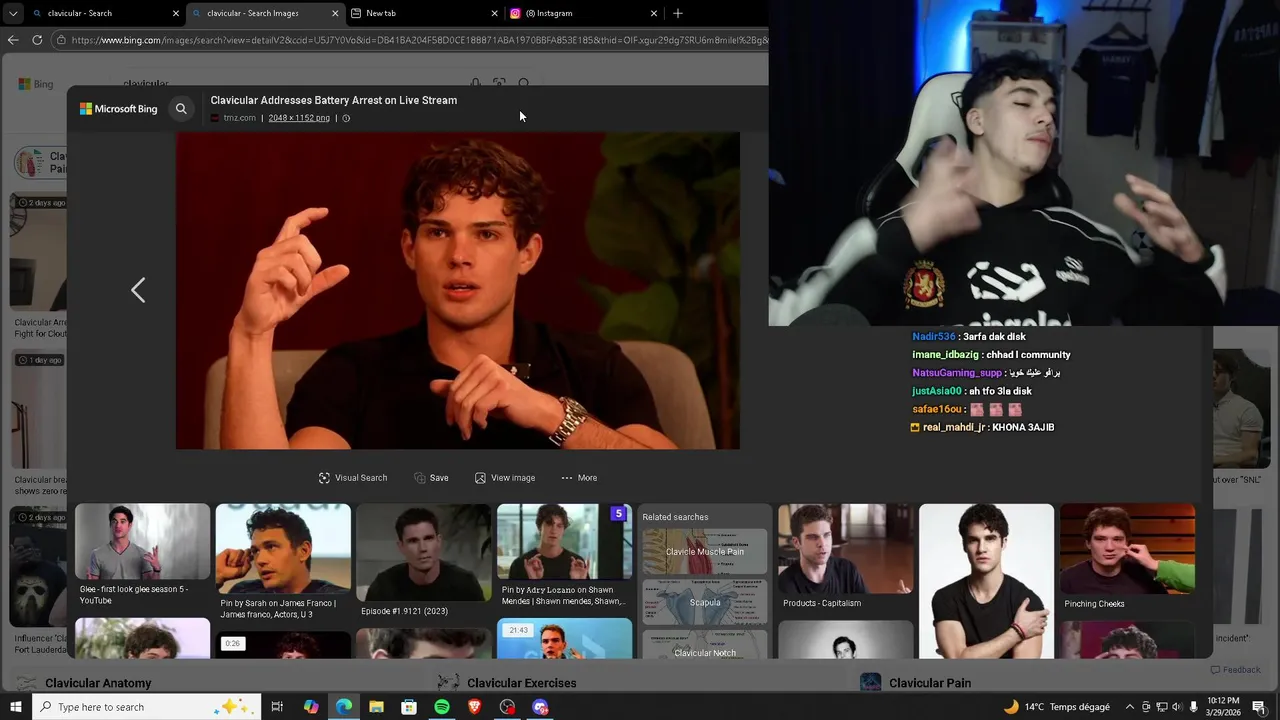Click the microphone icon in the background Bing search box

click(475, 84)
